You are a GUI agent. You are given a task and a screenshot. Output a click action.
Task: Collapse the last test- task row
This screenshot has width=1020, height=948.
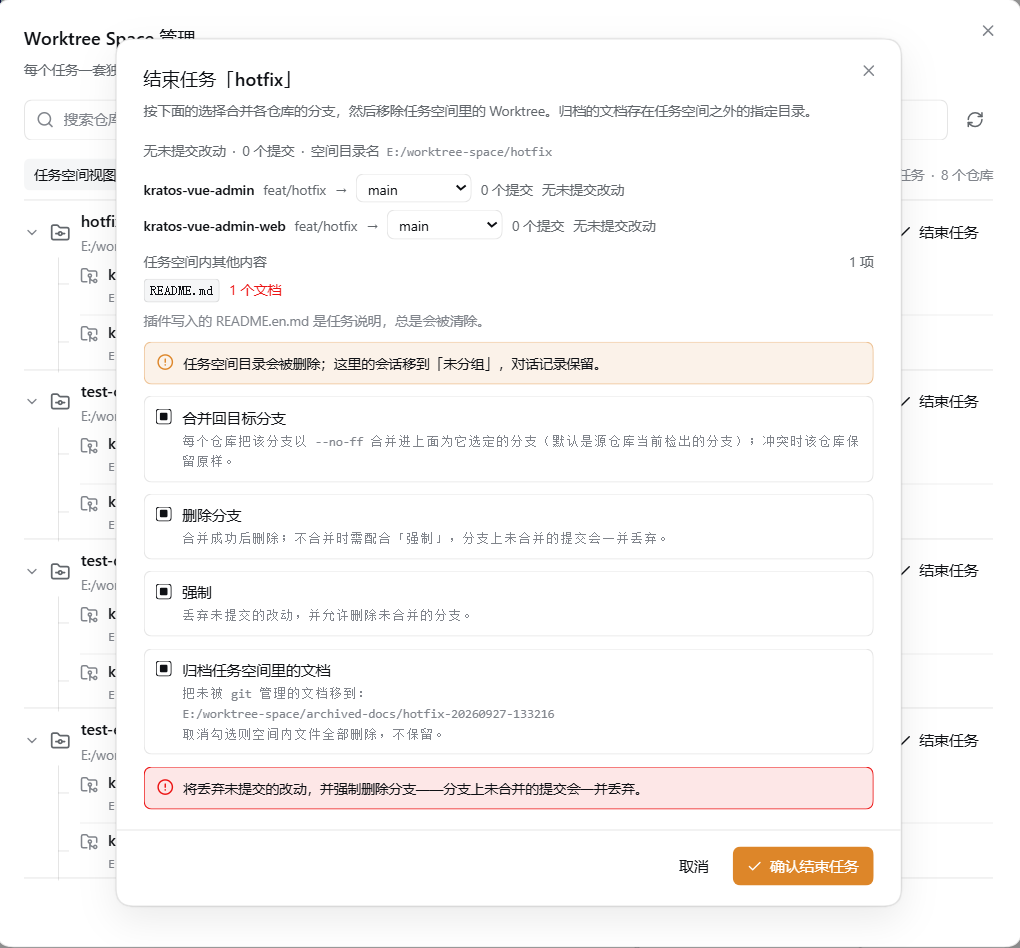[32, 740]
